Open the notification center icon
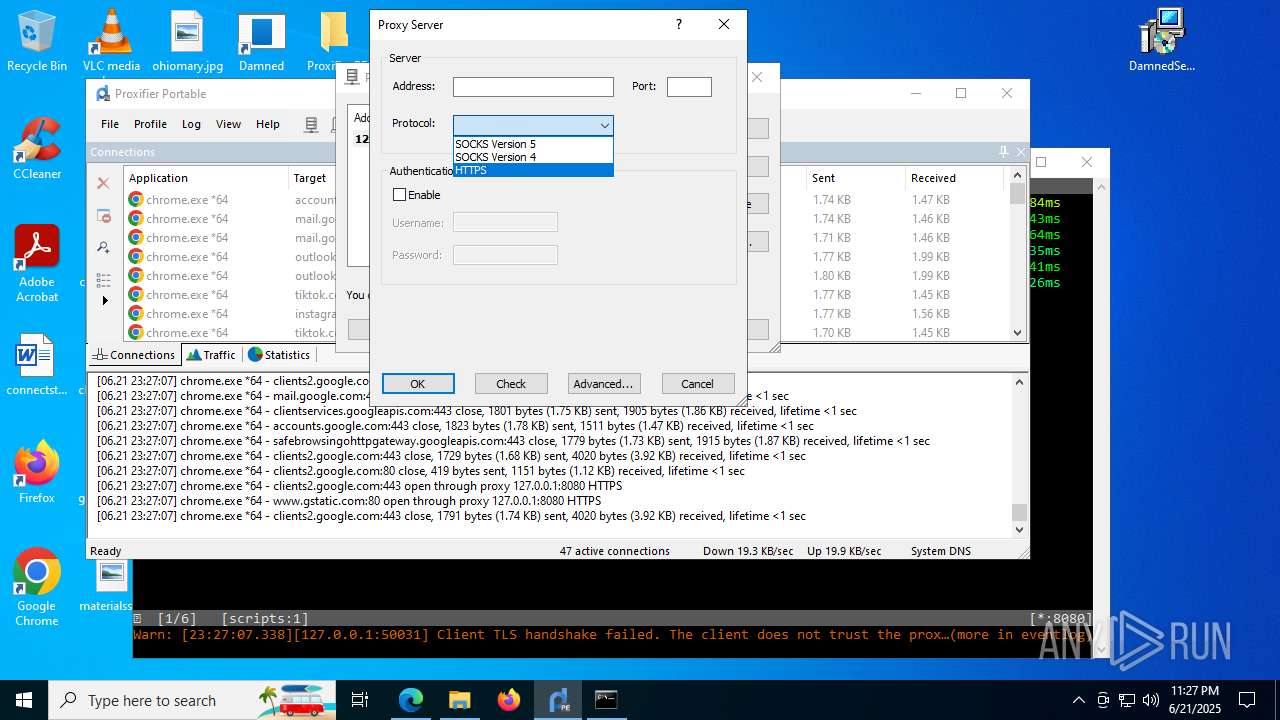This screenshot has width=1280, height=720. tap(1247, 700)
